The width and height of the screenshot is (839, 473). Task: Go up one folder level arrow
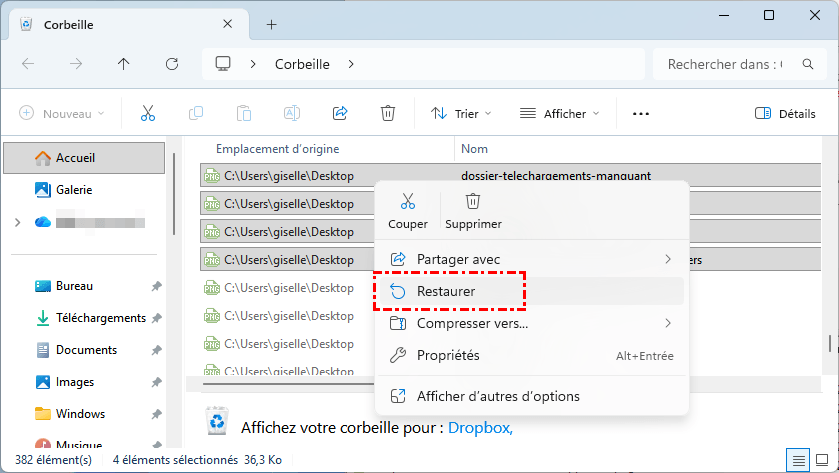coord(123,64)
